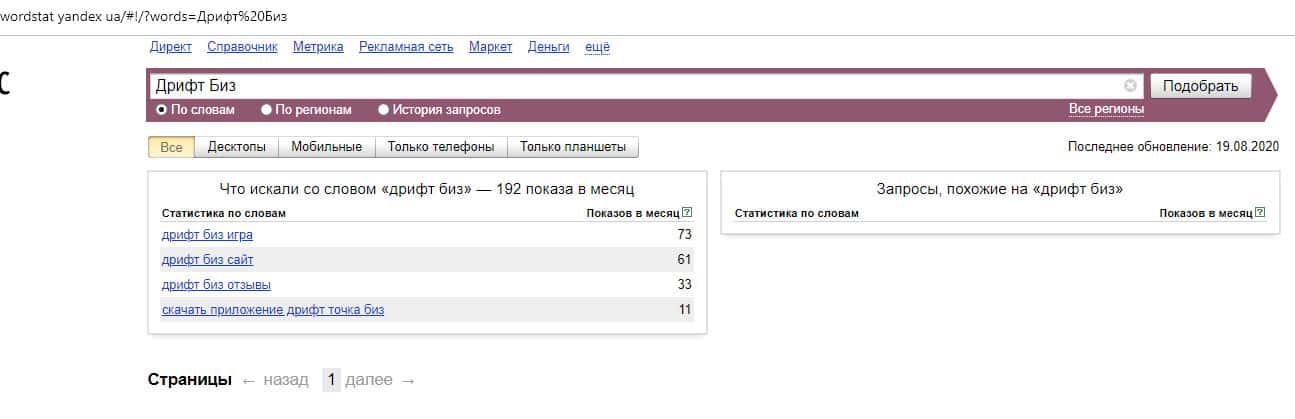Select the 'История запросов' radio option
The image size is (1295, 419).
(x=383, y=110)
